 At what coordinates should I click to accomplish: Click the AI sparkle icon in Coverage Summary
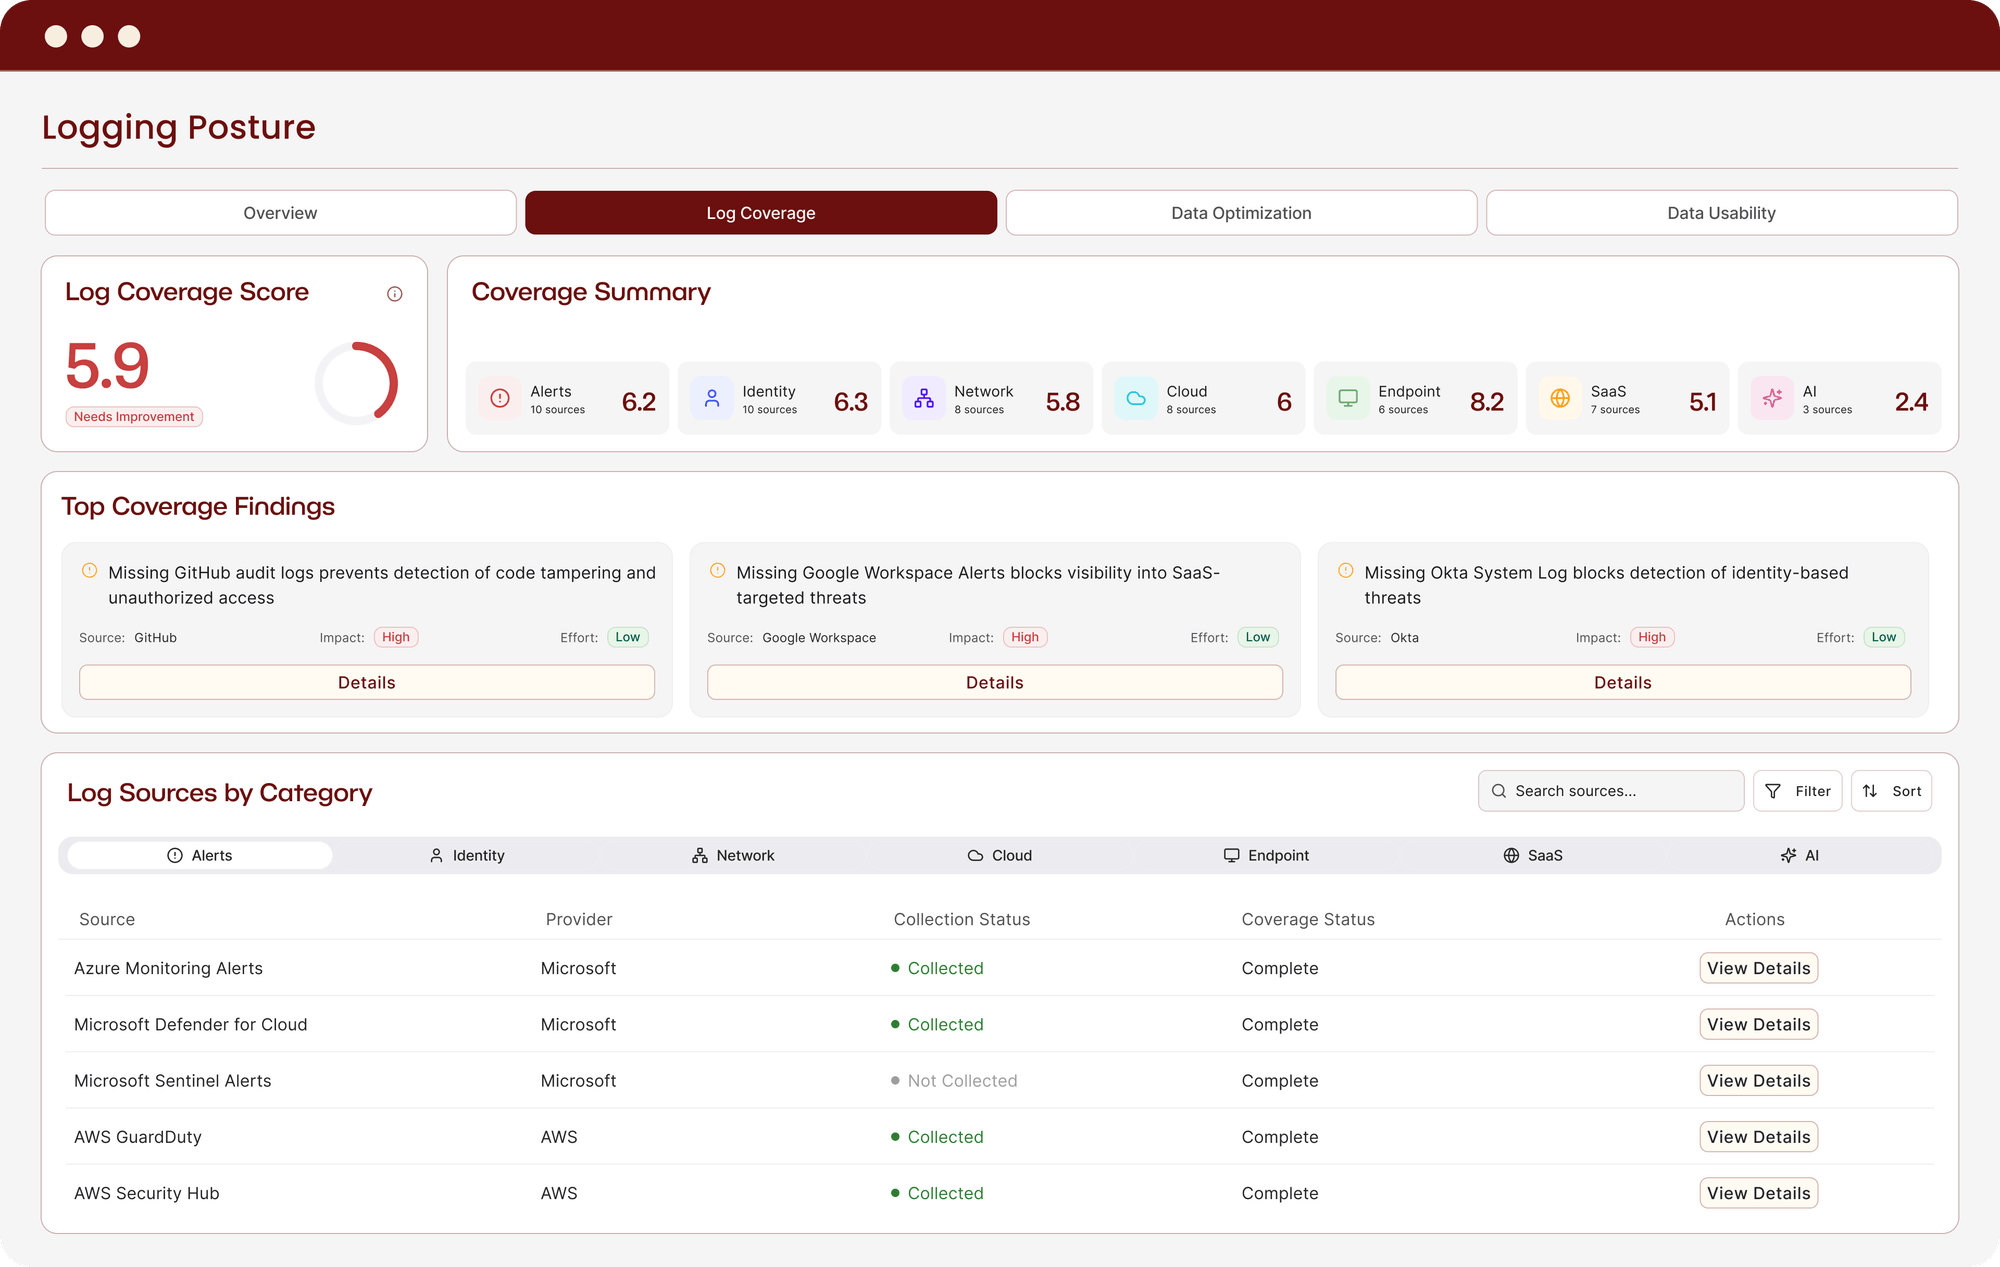click(1772, 398)
